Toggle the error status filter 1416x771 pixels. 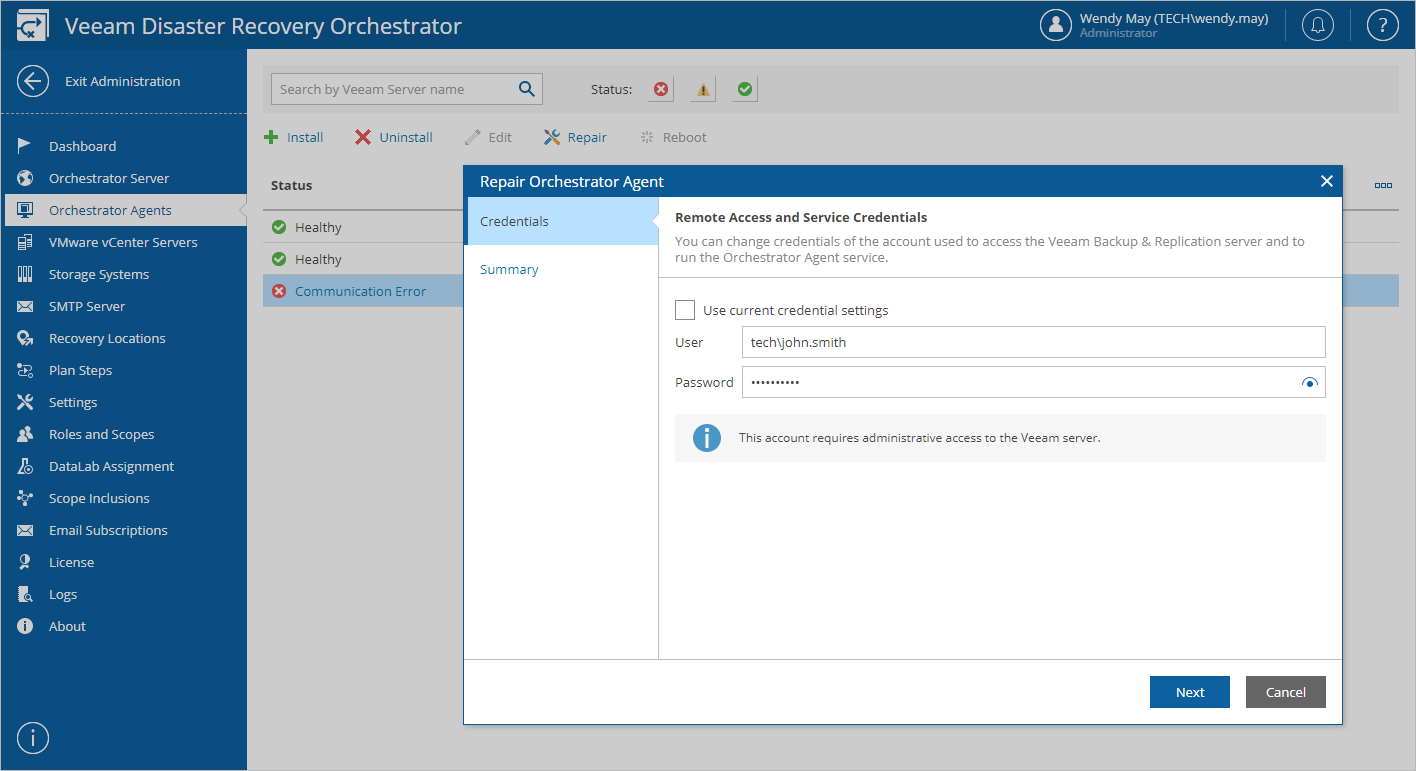[x=660, y=89]
